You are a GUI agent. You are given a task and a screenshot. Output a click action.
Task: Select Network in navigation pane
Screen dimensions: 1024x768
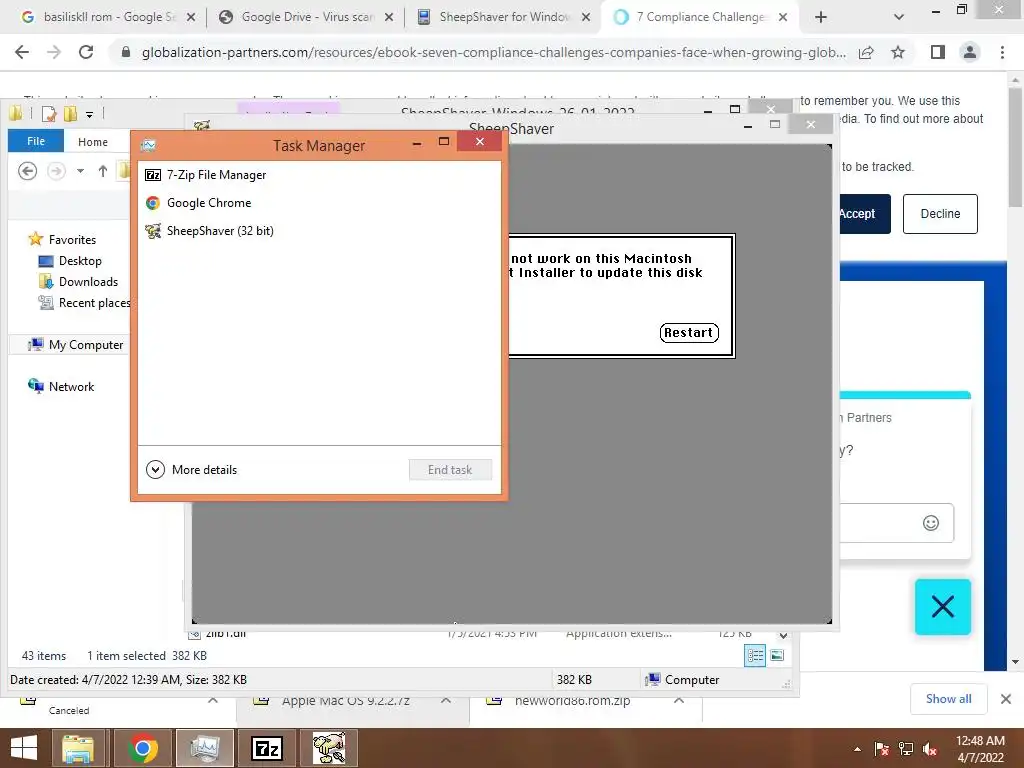point(61,386)
